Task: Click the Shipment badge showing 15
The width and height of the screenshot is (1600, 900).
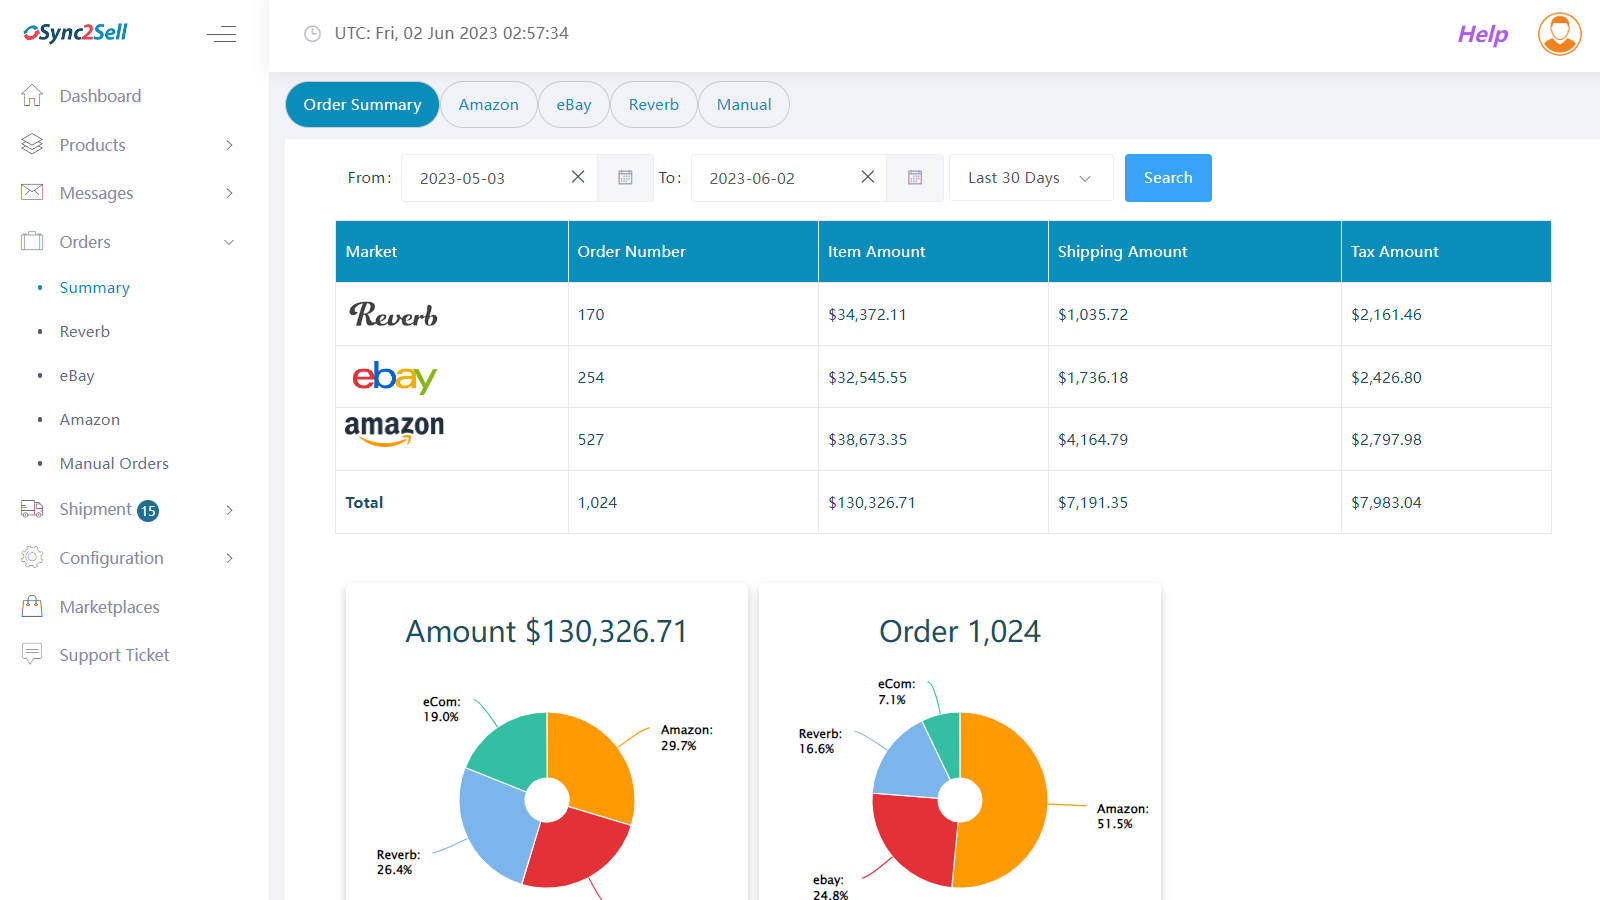Action: 148,511
